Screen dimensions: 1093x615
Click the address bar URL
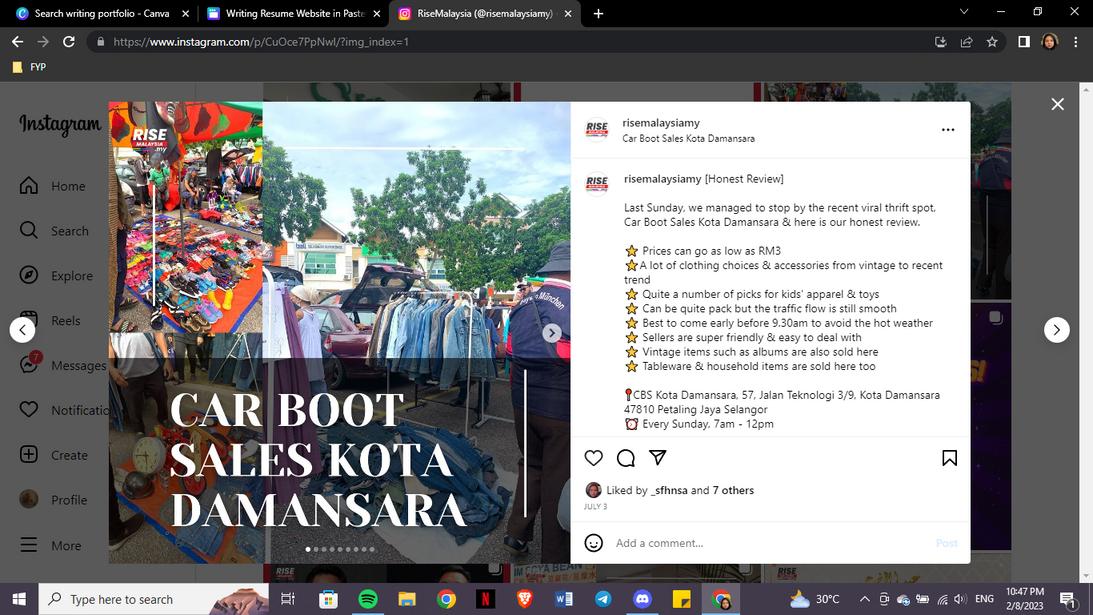coord(261,42)
